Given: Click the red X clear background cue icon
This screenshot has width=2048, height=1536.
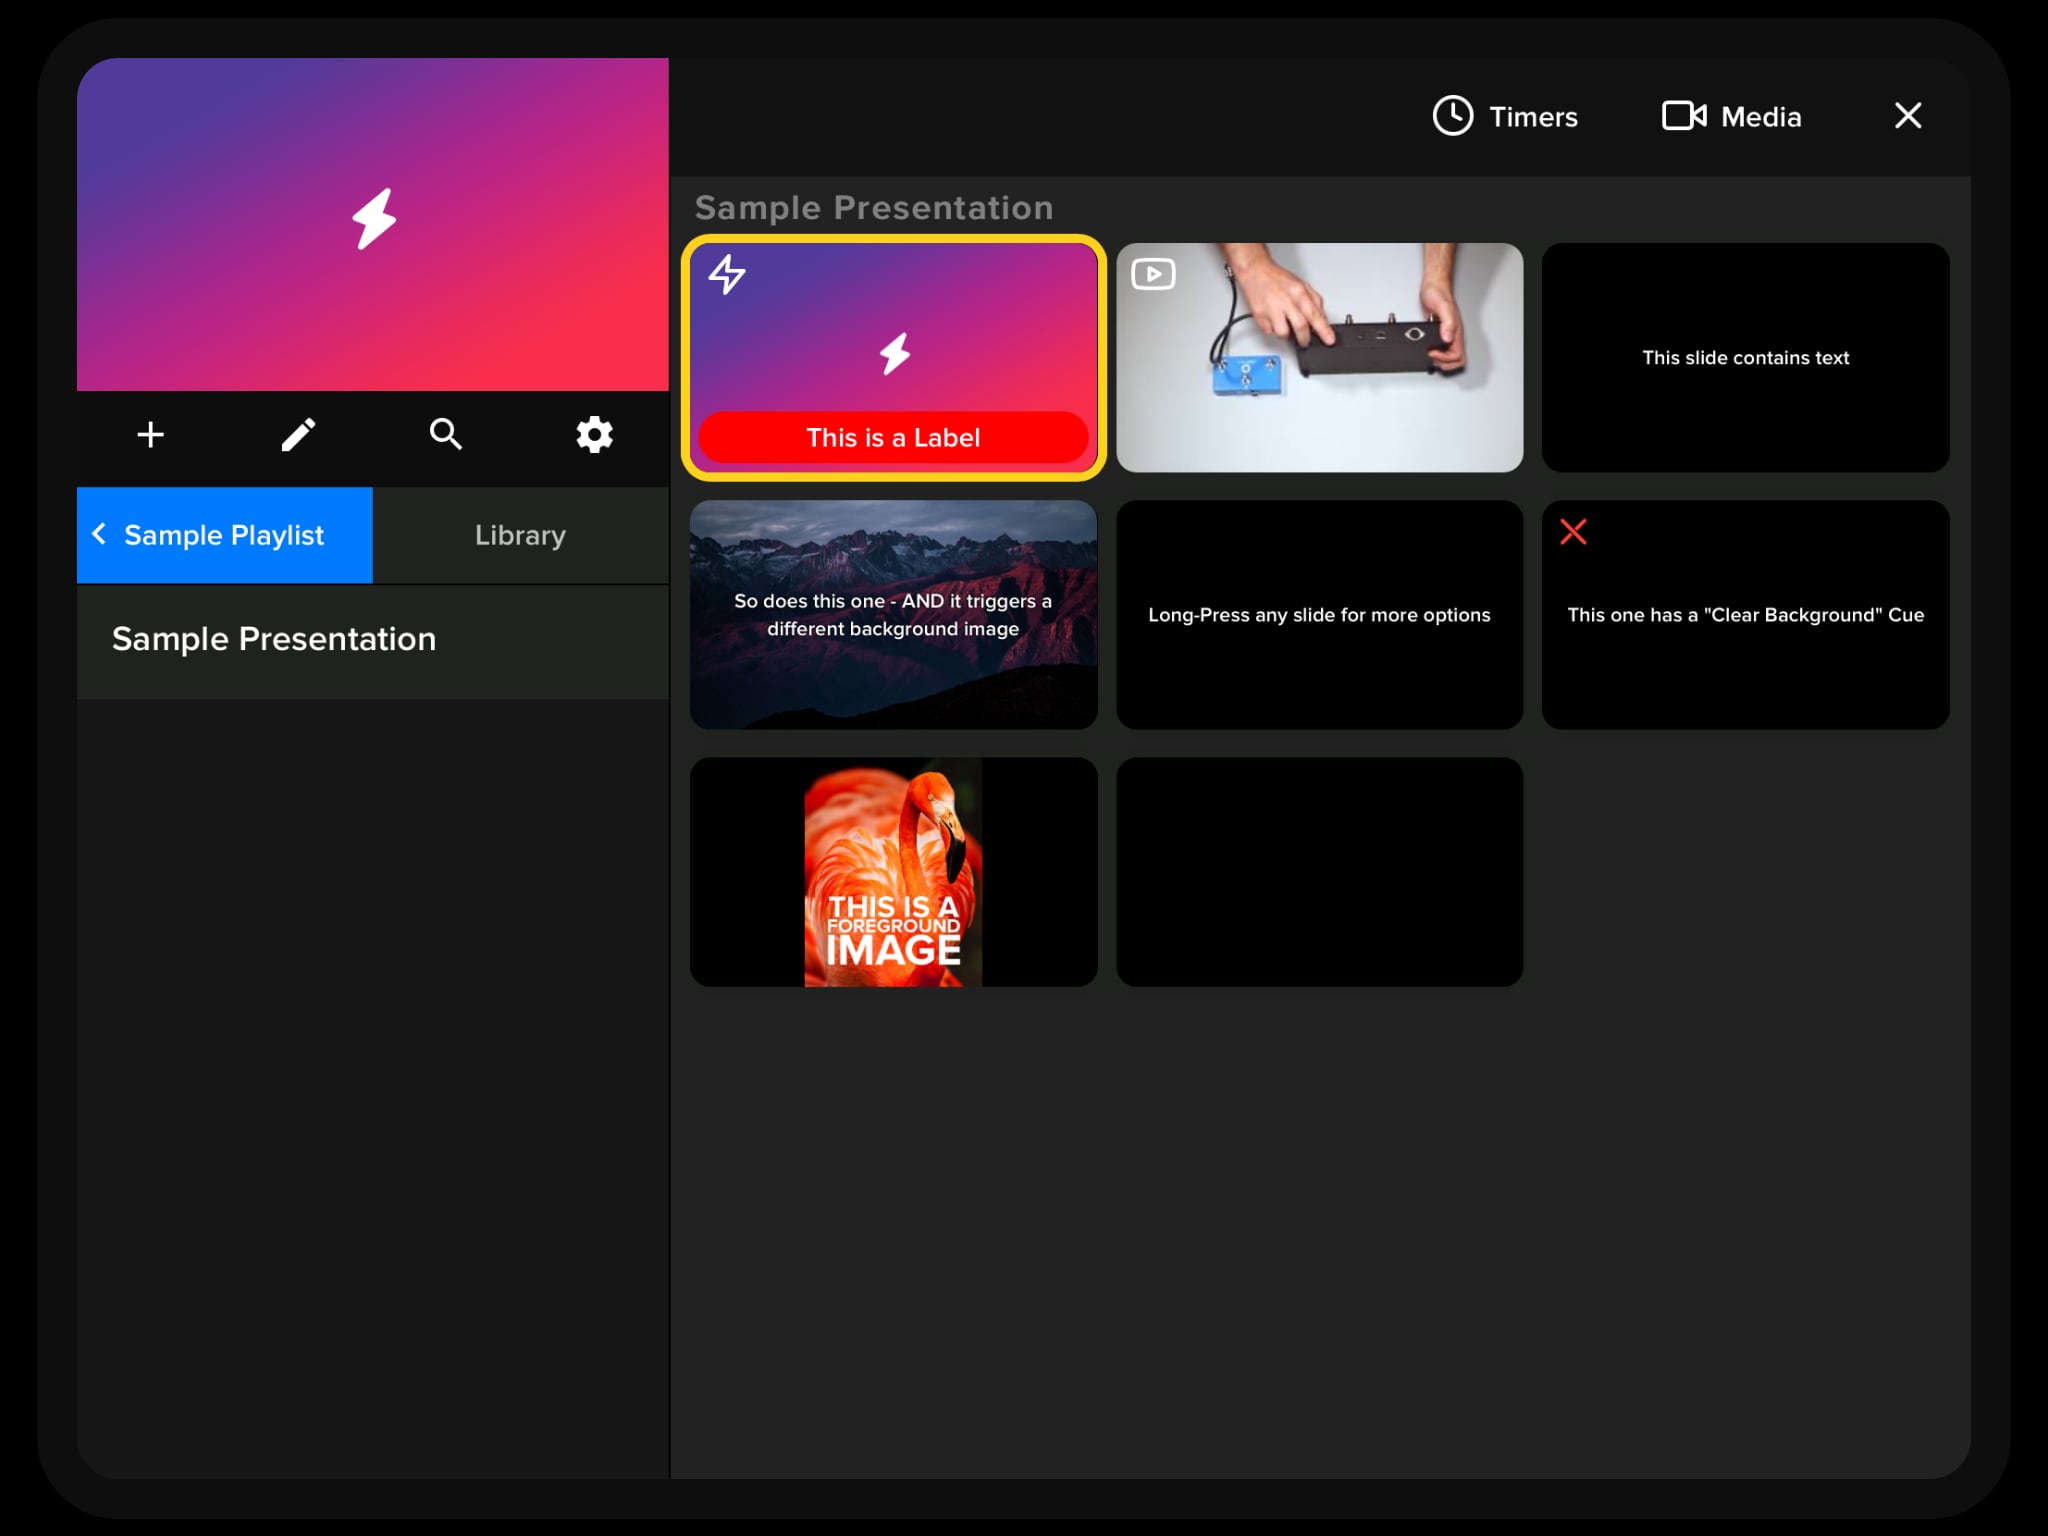Looking at the screenshot, I should (x=1573, y=532).
